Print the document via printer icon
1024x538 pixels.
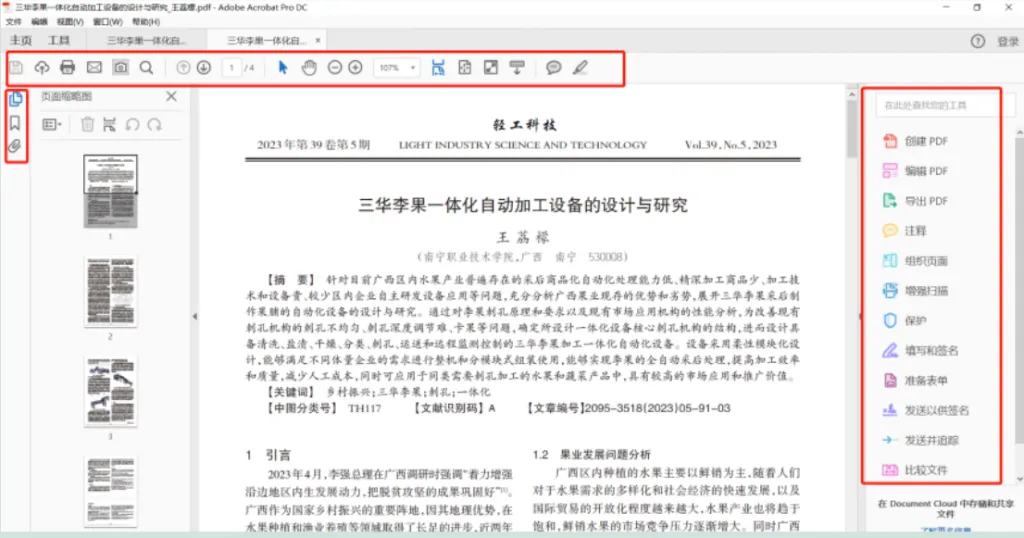pyautogui.click(x=67, y=67)
